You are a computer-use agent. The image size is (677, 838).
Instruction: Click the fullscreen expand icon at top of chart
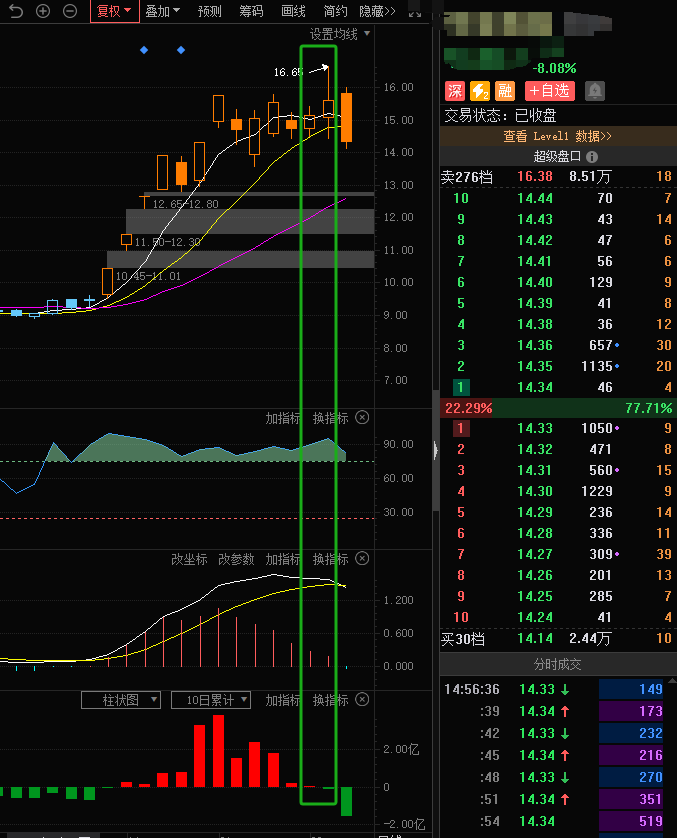(414, 11)
